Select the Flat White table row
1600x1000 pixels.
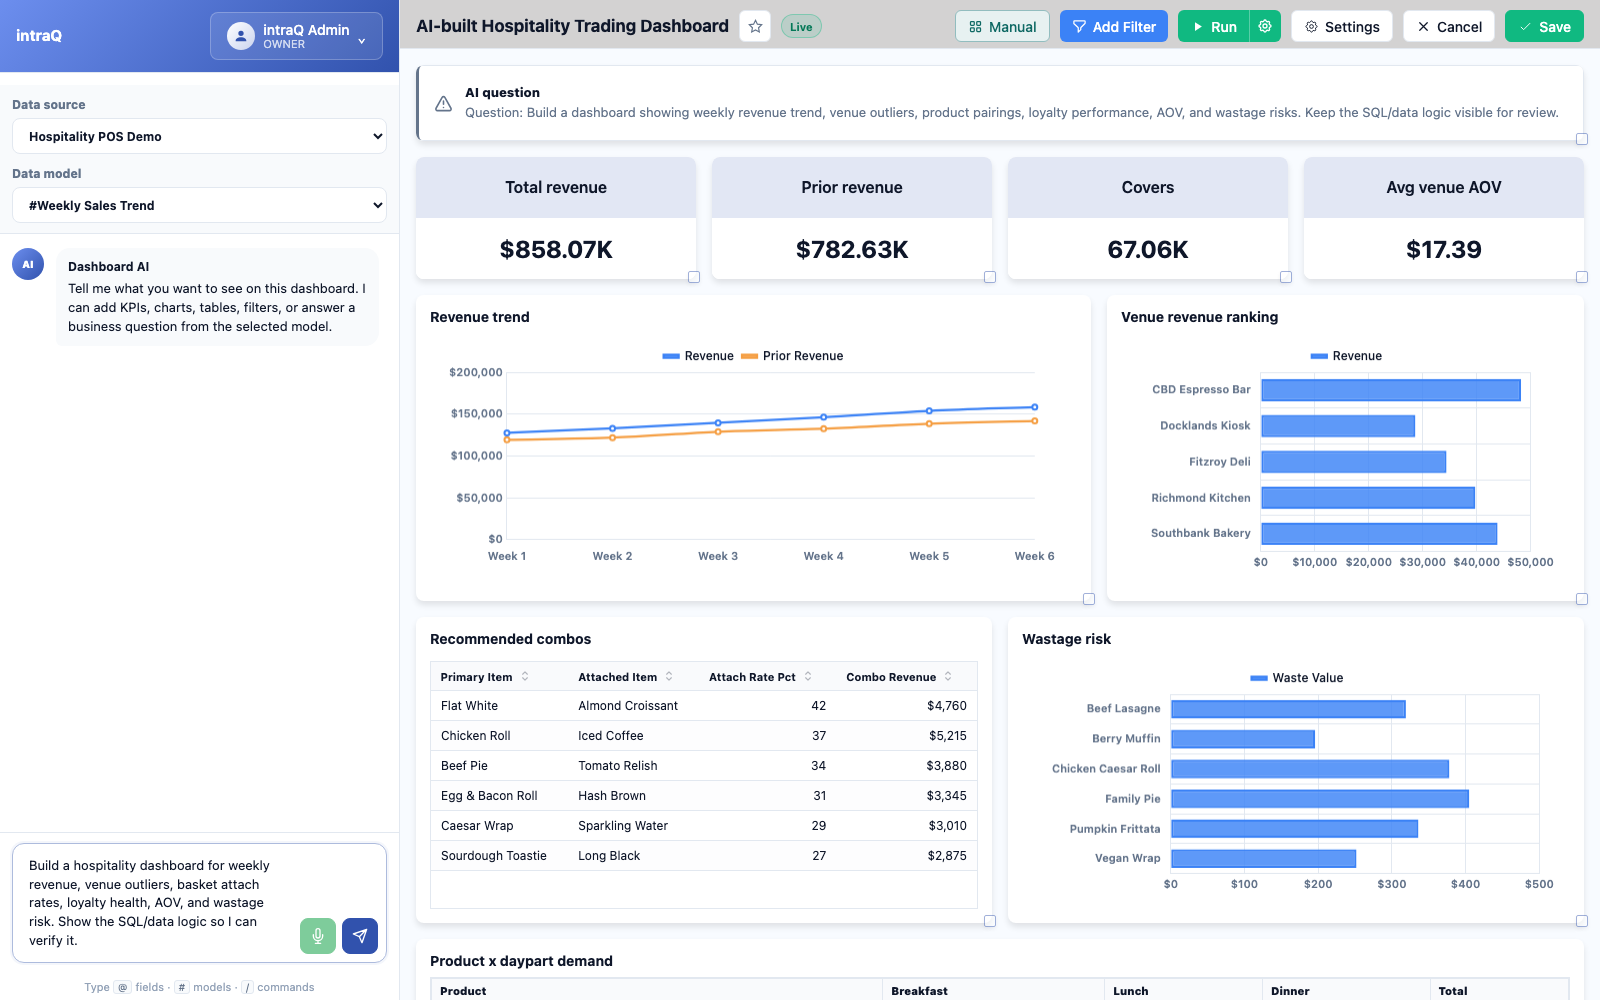[x=703, y=706]
